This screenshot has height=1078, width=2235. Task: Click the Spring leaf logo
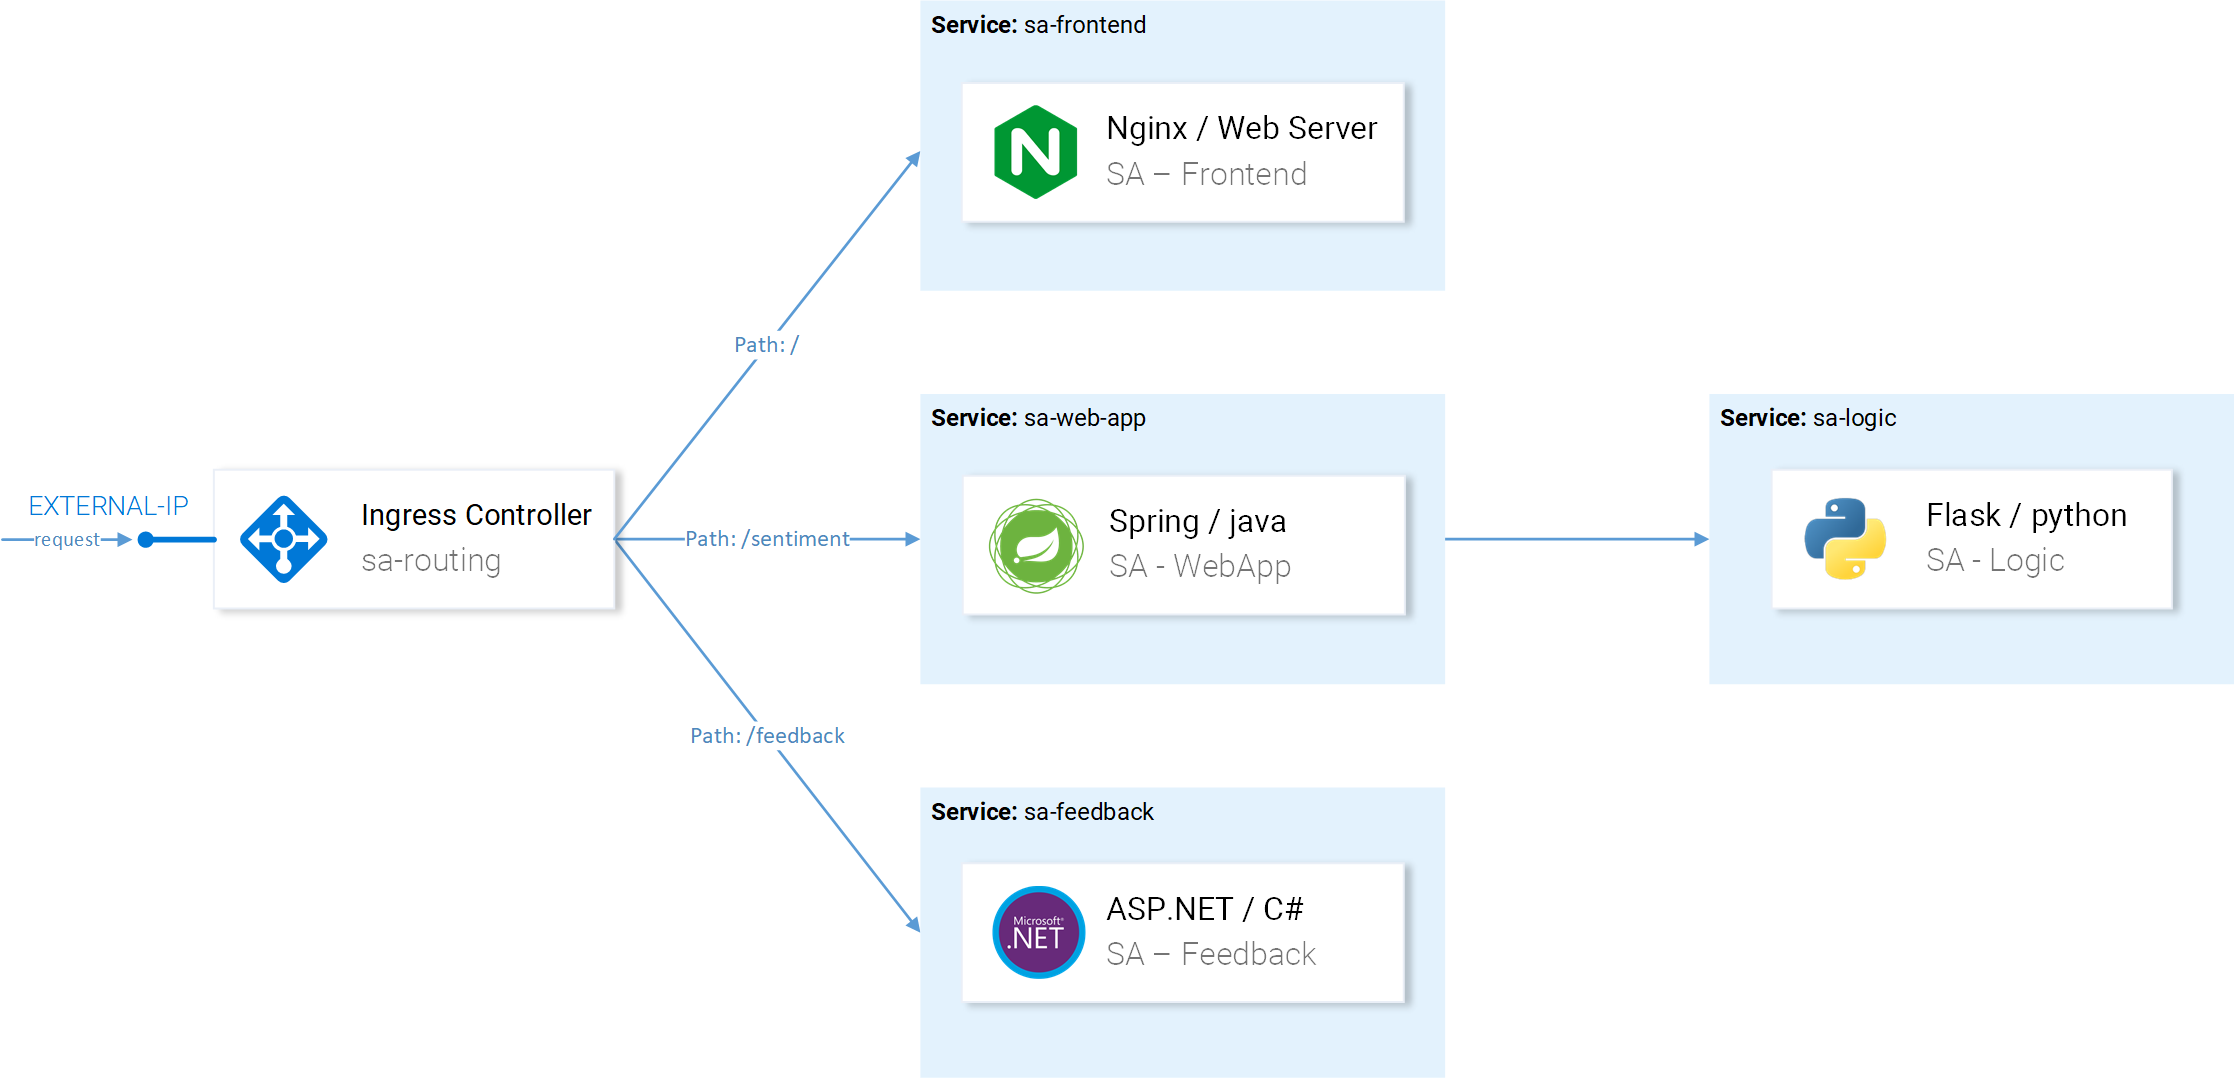pos(1036,546)
